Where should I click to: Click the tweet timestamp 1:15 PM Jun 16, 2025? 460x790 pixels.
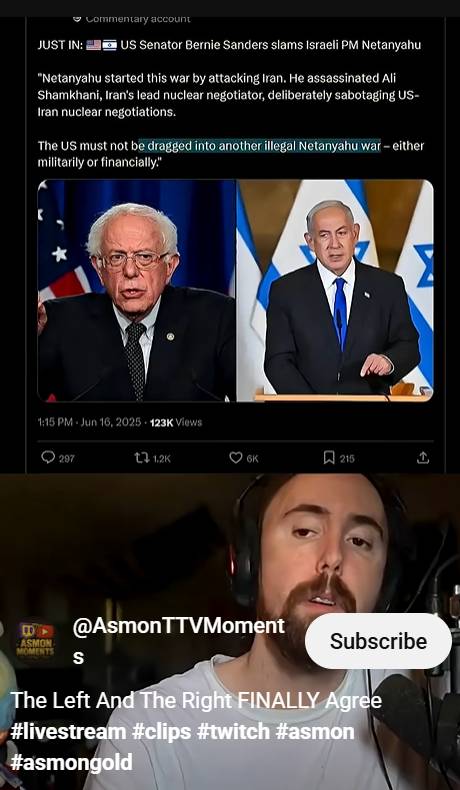point(89,422)
